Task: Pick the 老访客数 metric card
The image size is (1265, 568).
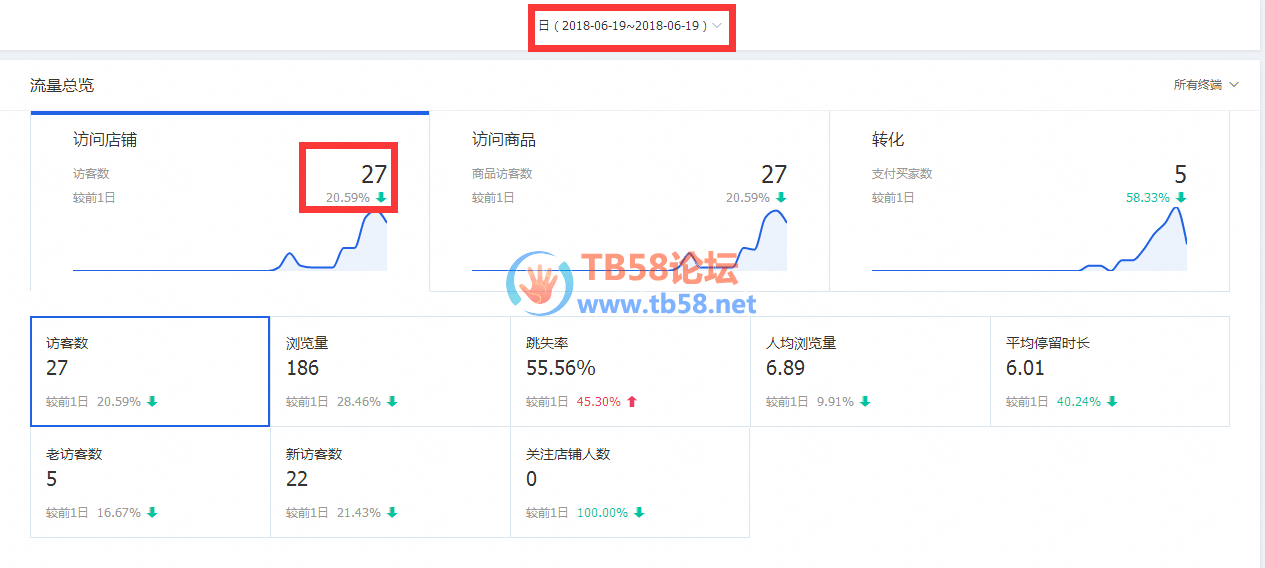Action: pyautogui.click(x=150, y=482)
